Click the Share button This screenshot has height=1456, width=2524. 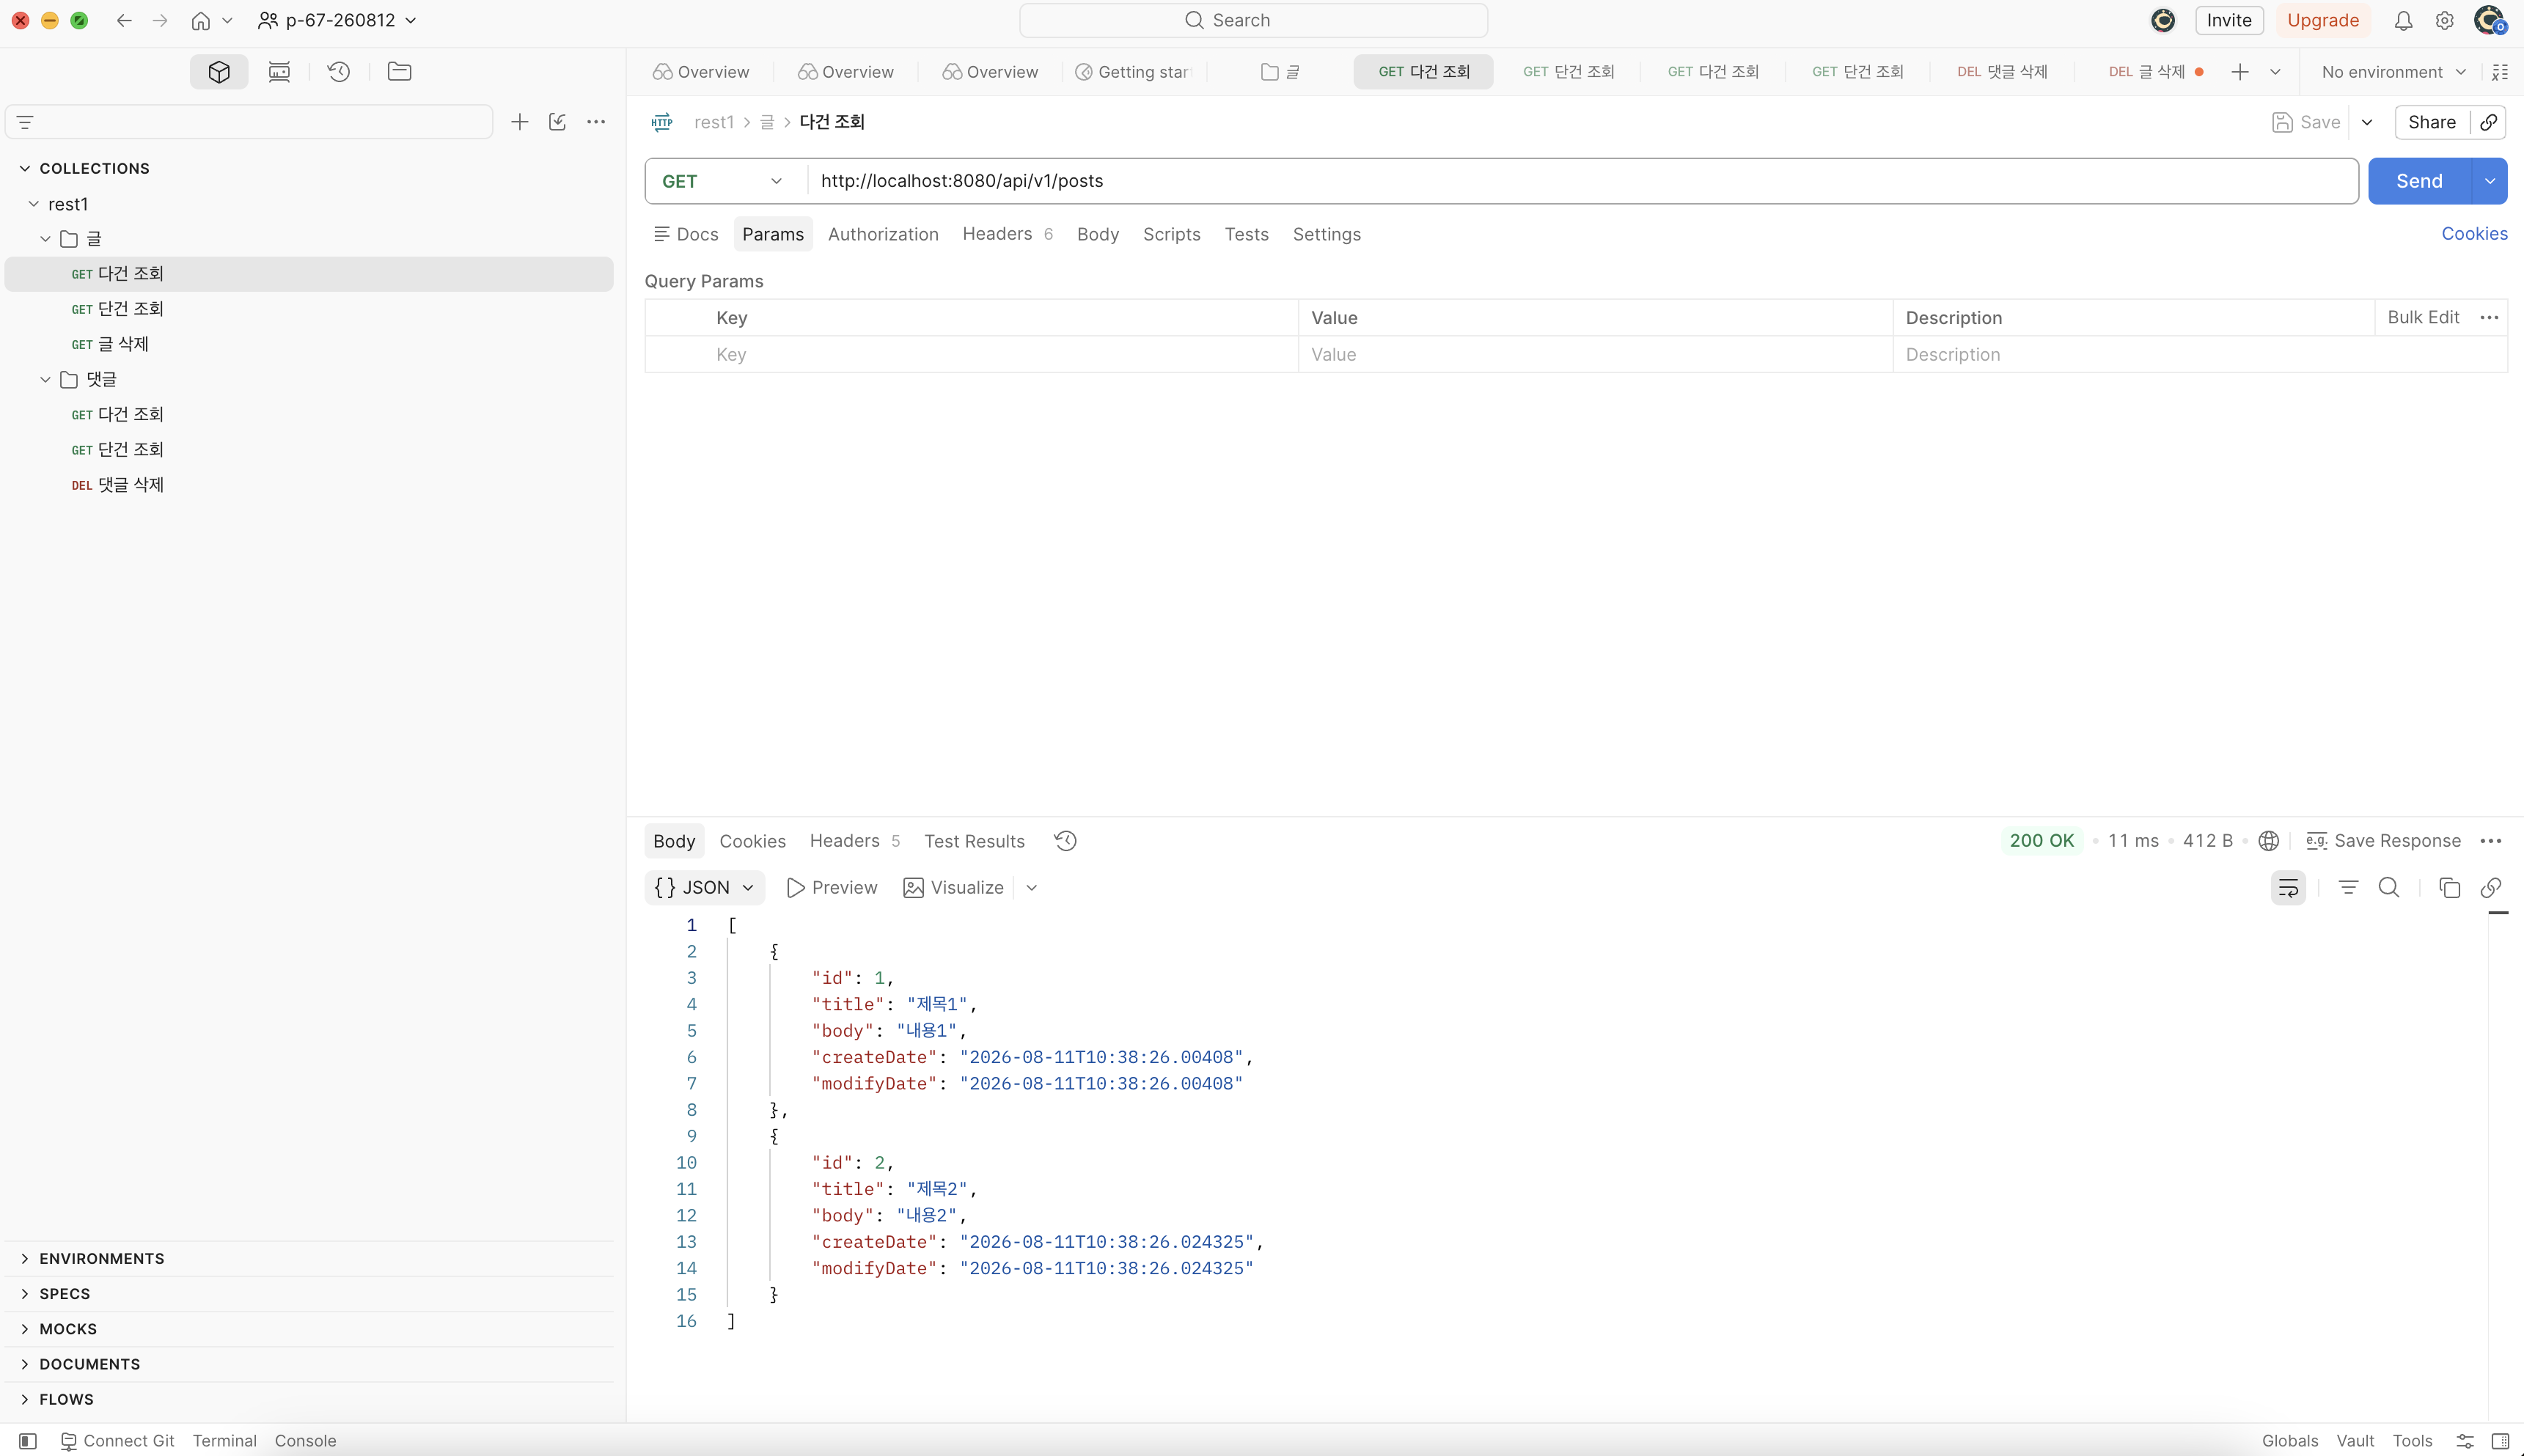pyautogui.click(x=2431, y=122)
